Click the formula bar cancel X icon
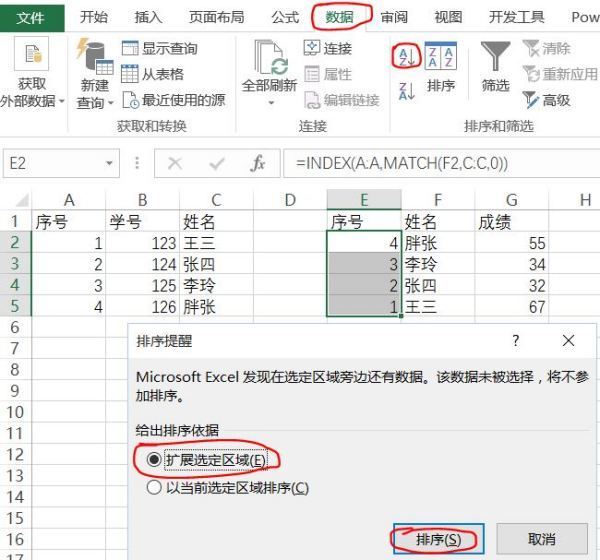This screenshot has width=600, height=560. (175, 164)
